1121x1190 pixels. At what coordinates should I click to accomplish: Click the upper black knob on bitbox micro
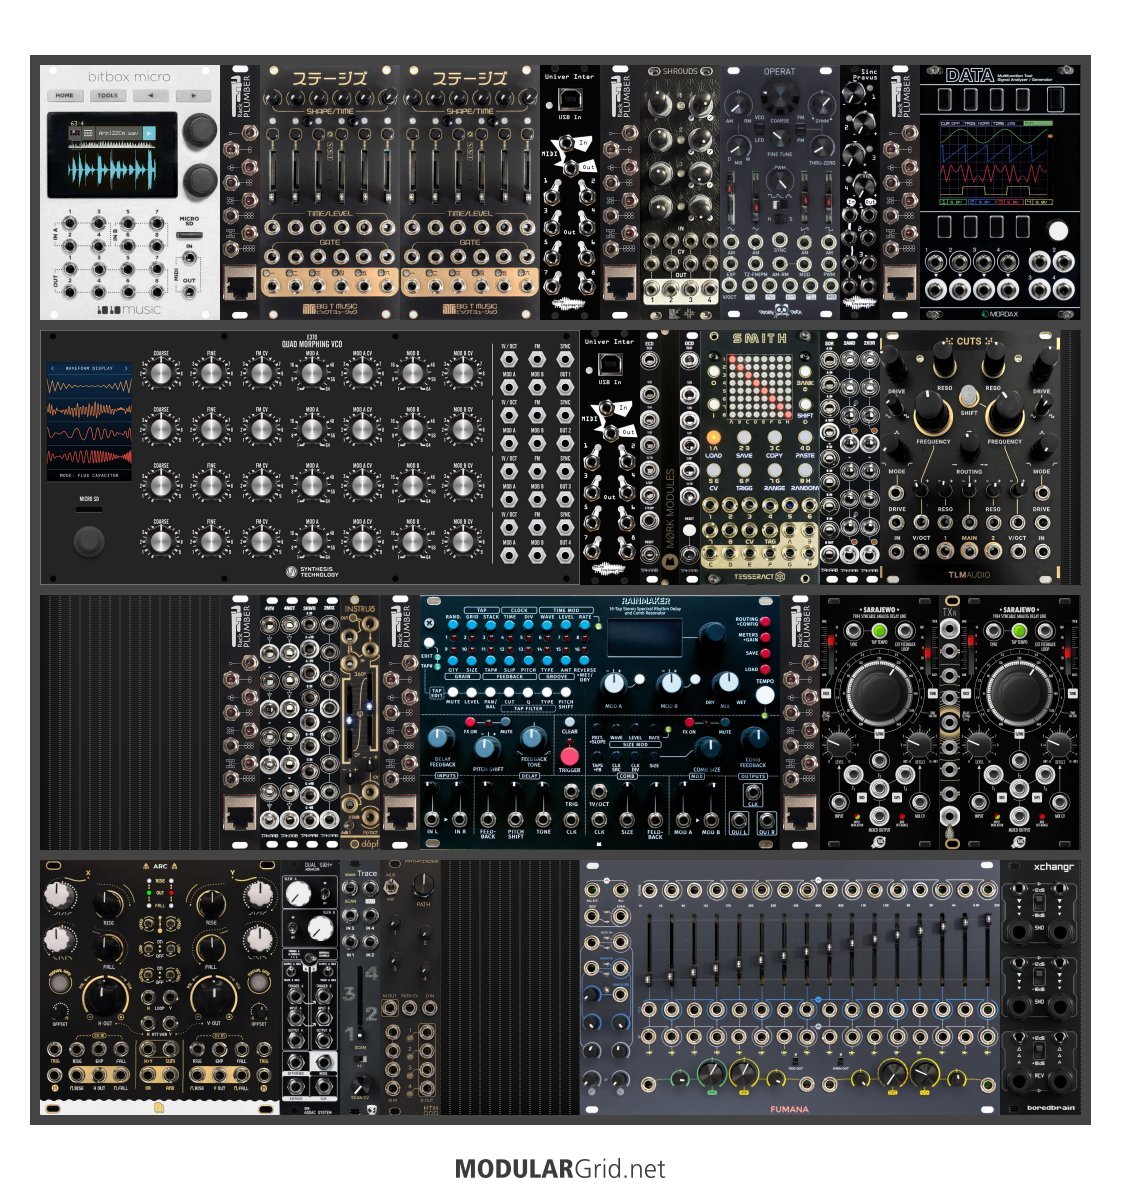(x=200, y=131)
